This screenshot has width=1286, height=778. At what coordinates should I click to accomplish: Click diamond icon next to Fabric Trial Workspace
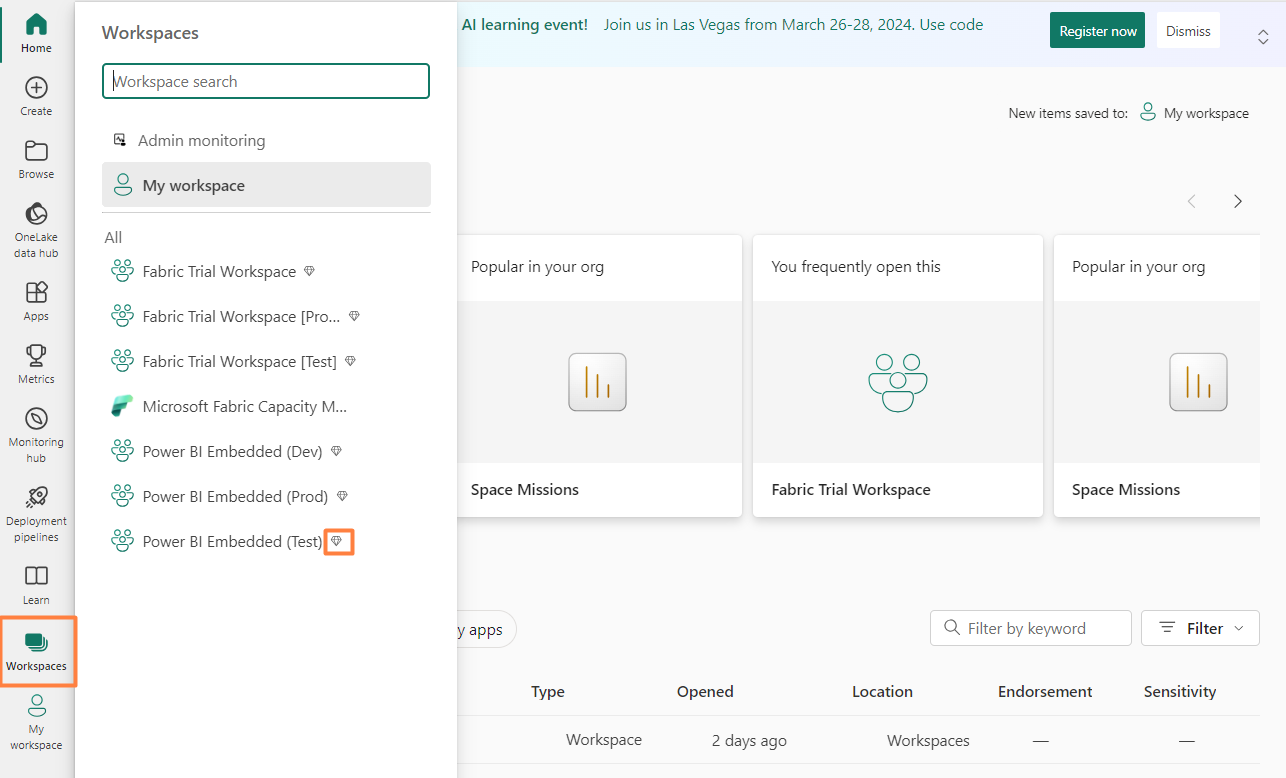point(310,271)
